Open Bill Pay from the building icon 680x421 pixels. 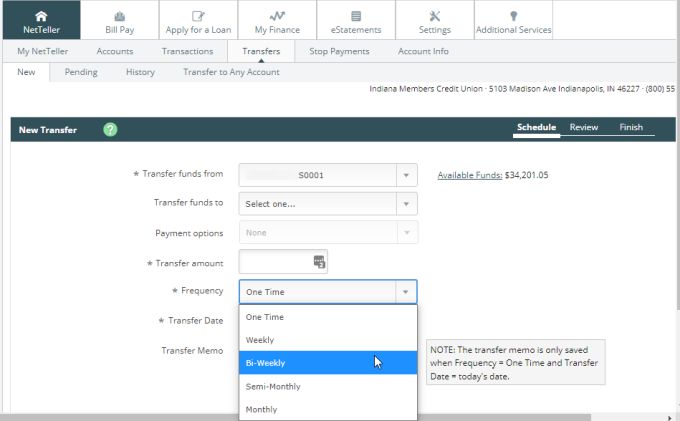point(120,15)
